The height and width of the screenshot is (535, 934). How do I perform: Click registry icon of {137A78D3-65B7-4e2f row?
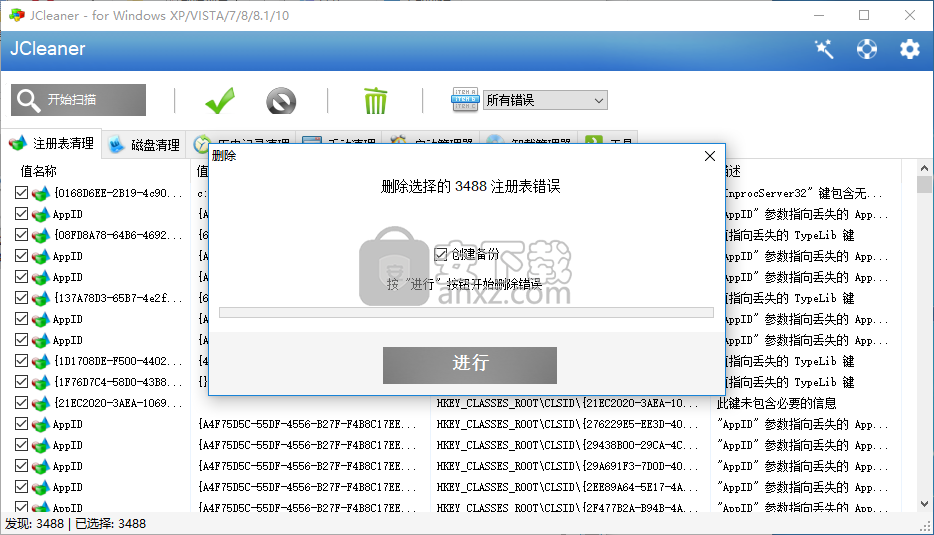tap(41, 298)
